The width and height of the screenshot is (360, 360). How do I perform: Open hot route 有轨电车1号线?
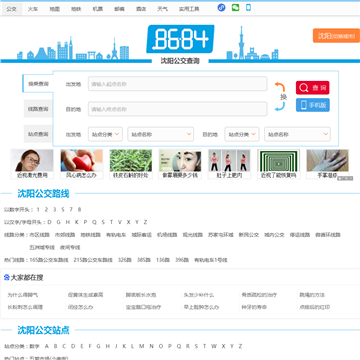click(x=211, y=260)
